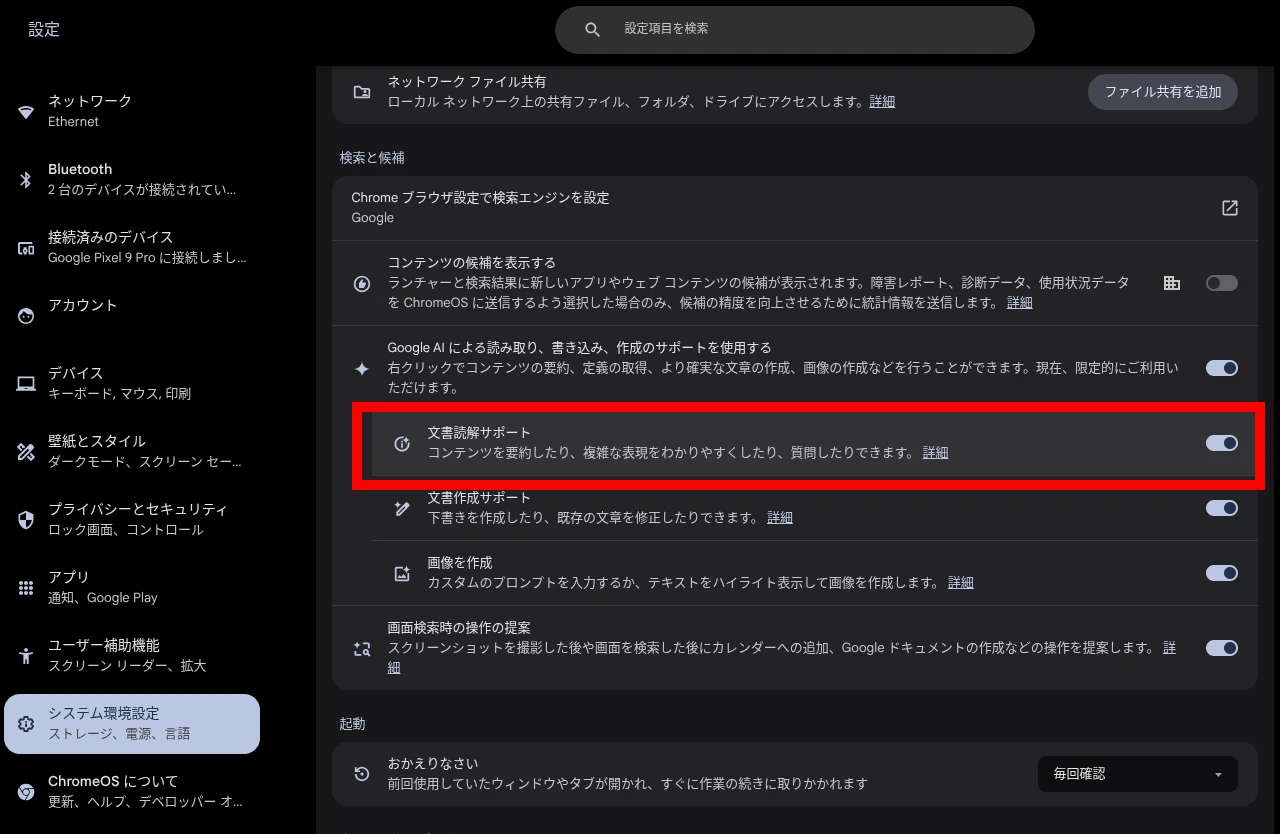Screen dimensions: 1280x834
Task: Open Chrome browser search engine settings via external link icon
Action: [1229, 208]
